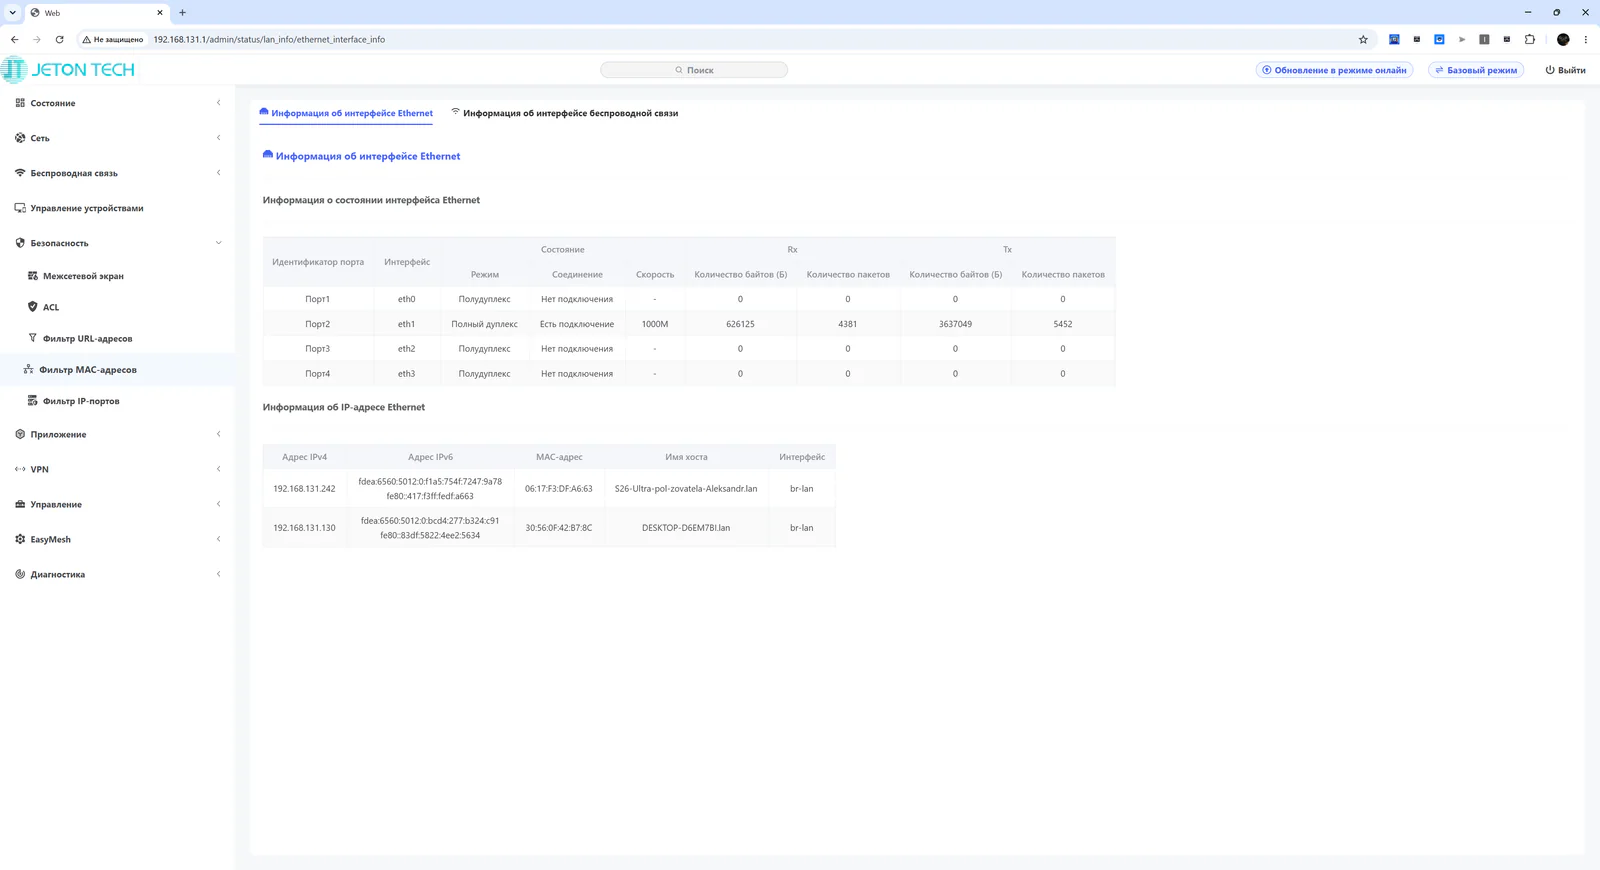
Task: Expand the Сеть menu chevron
Action: (219, 138)
